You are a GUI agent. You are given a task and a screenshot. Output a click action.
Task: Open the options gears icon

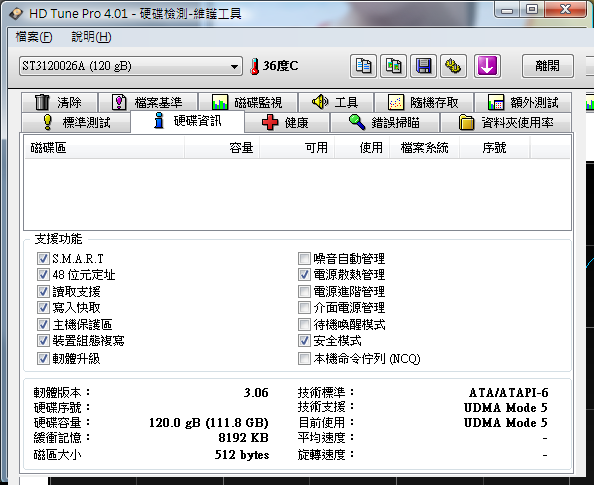pyautogui.click(x=453, y=66)
